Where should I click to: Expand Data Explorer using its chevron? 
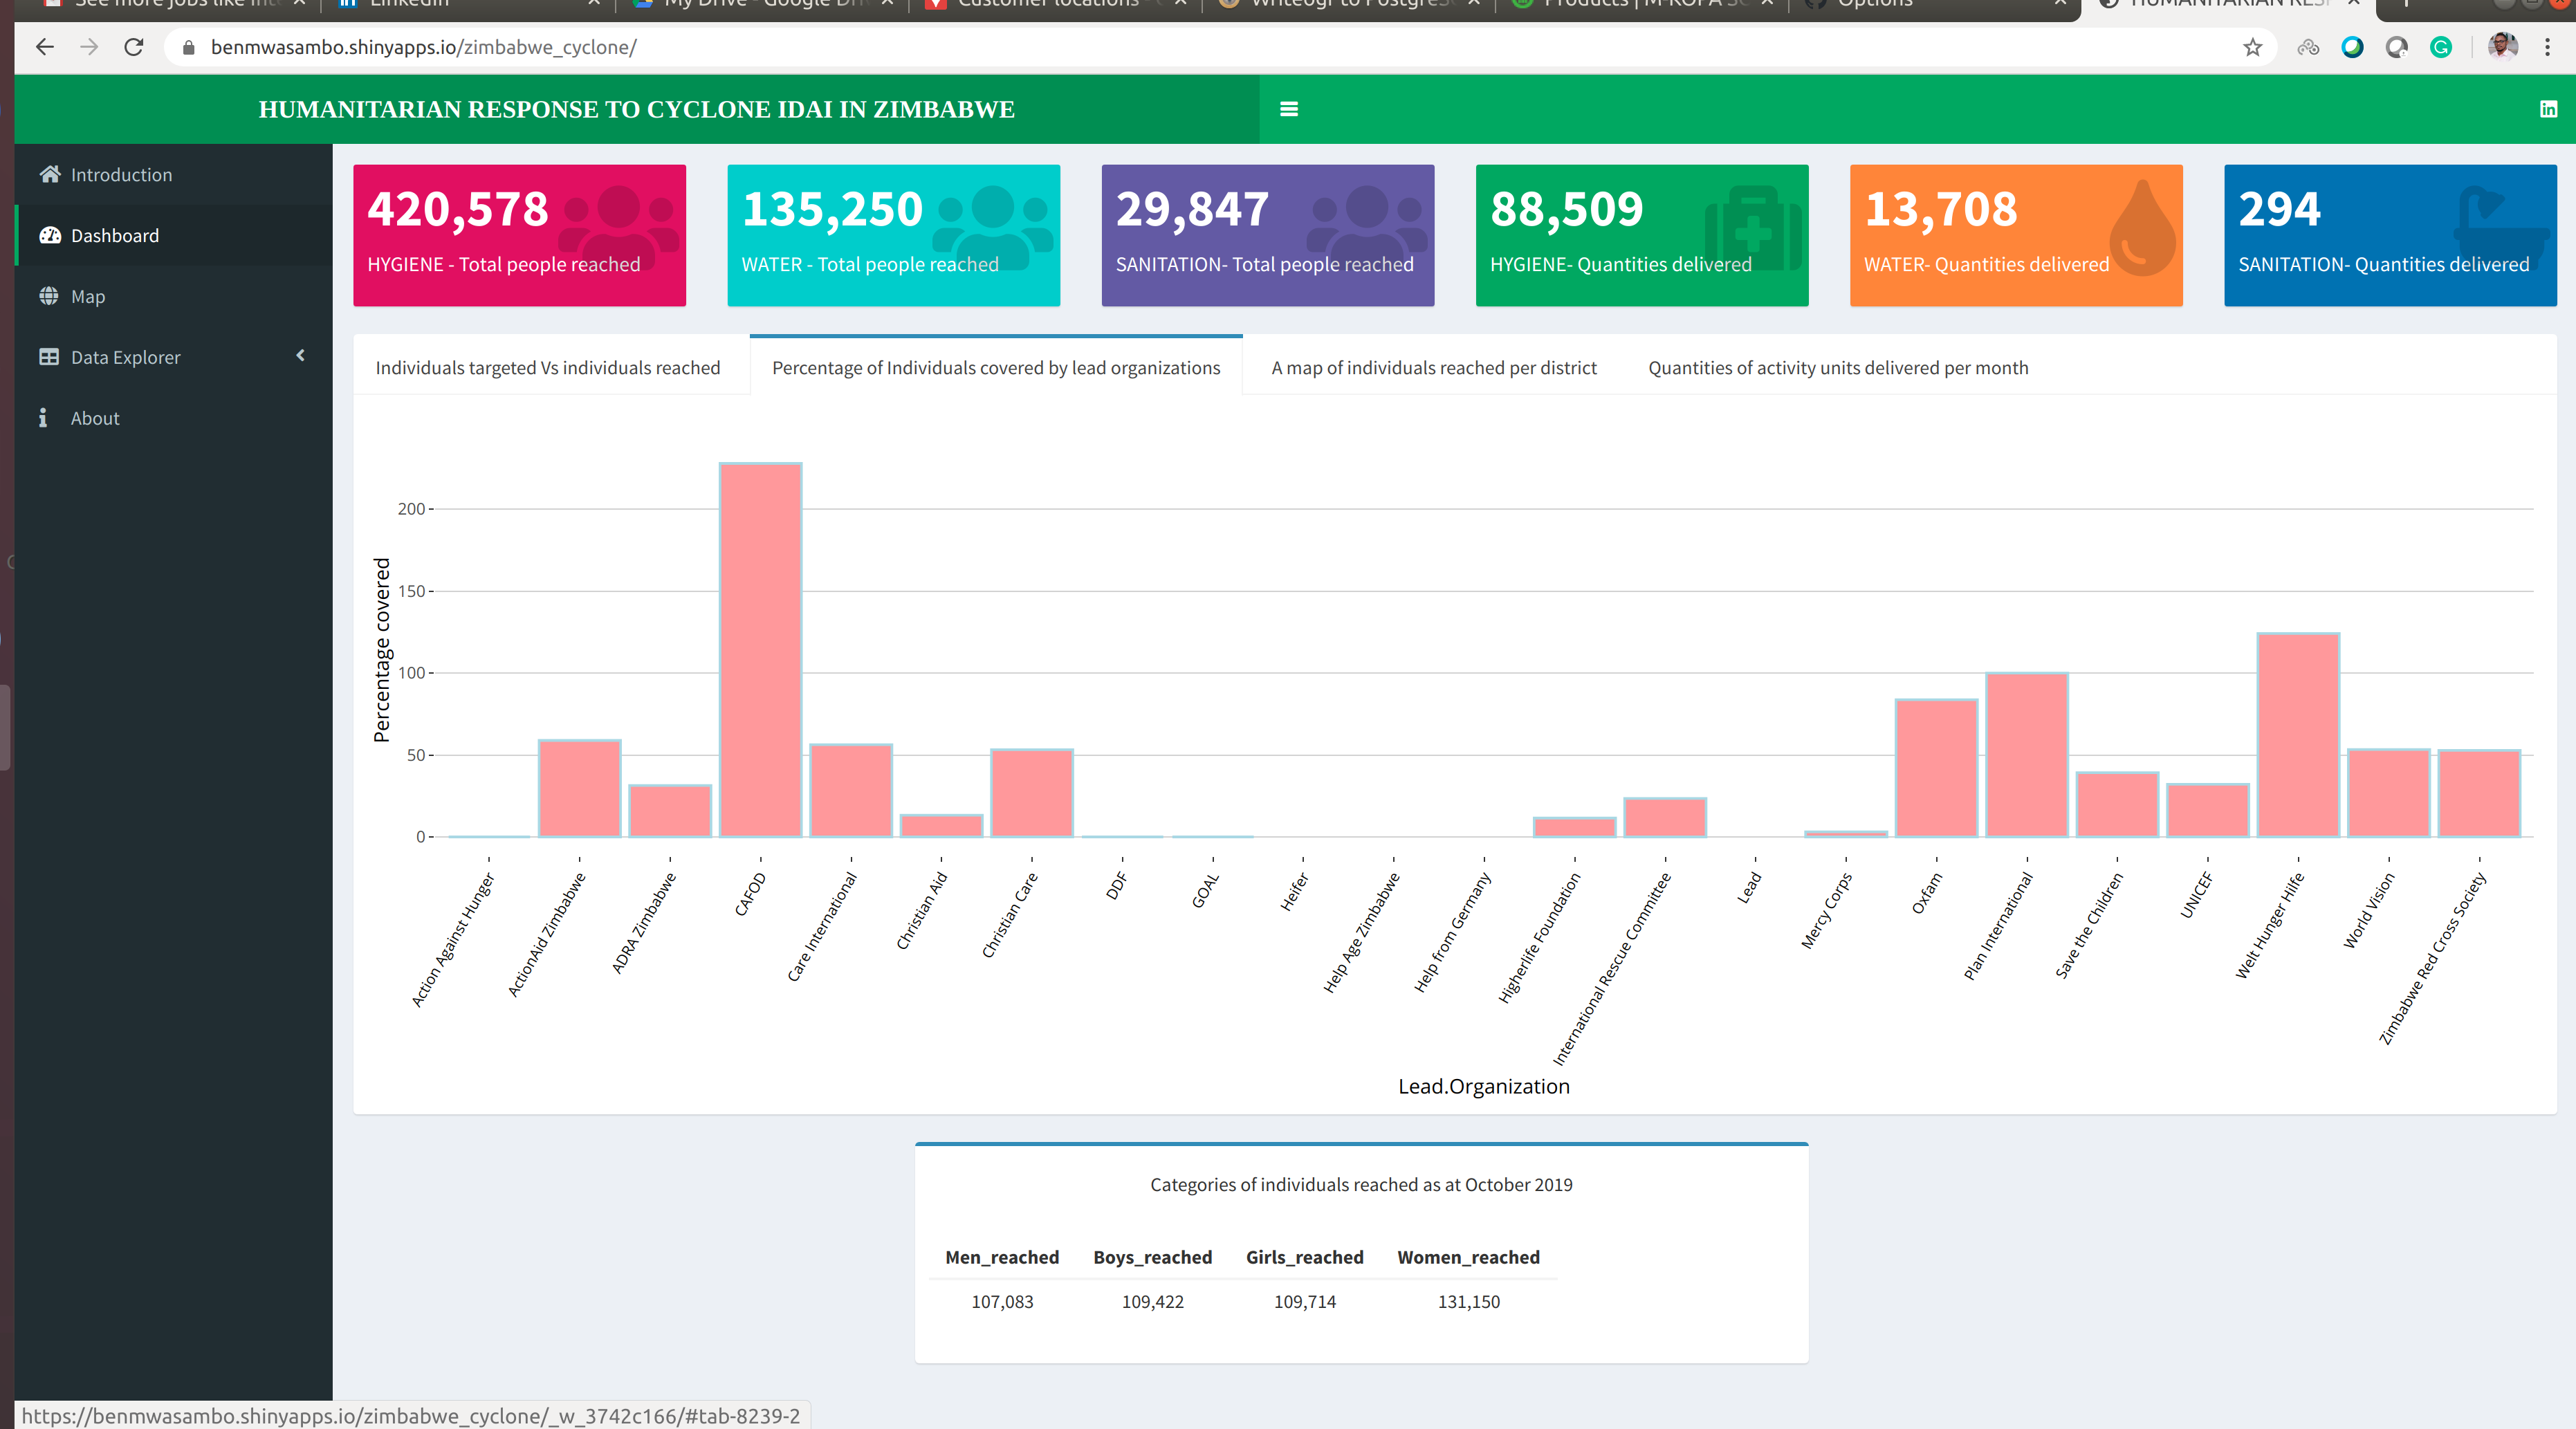point(300,356)
